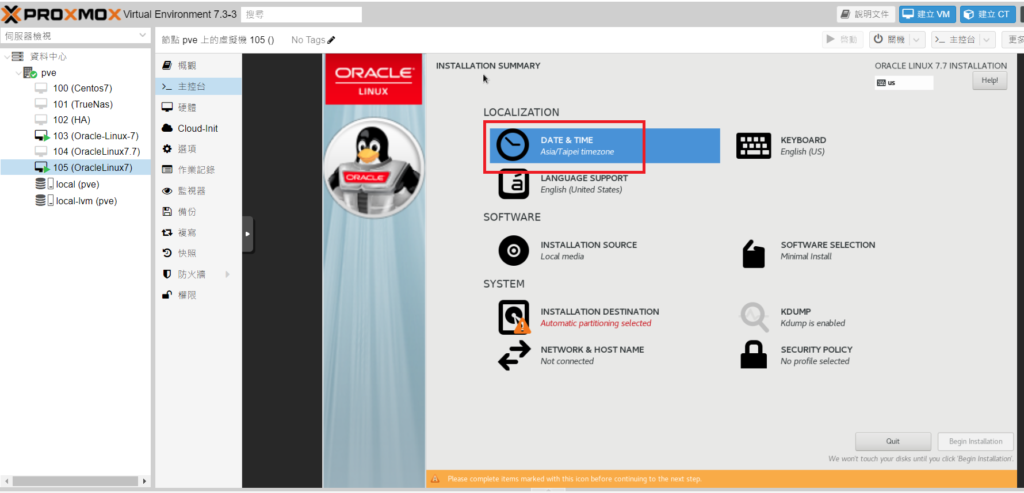Select VM 103 (Oracle-Linux-7) in tree
1024x493 pixels.
[x=95, y=136]
